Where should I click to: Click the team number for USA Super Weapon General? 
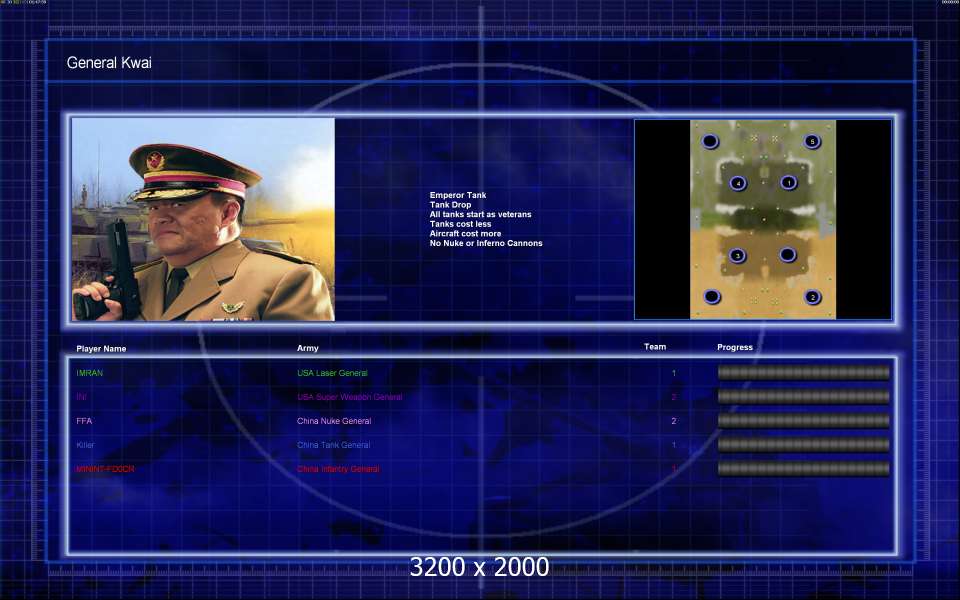point(673,397)
